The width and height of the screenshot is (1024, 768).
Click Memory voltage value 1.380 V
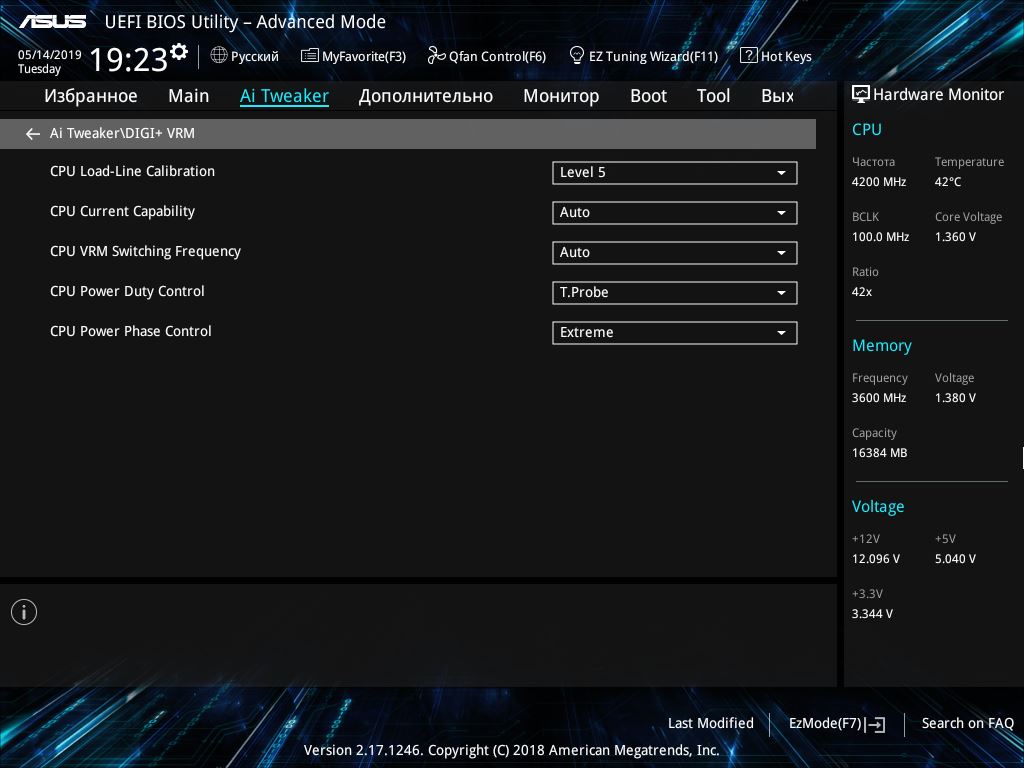click(x=955, y=398)
